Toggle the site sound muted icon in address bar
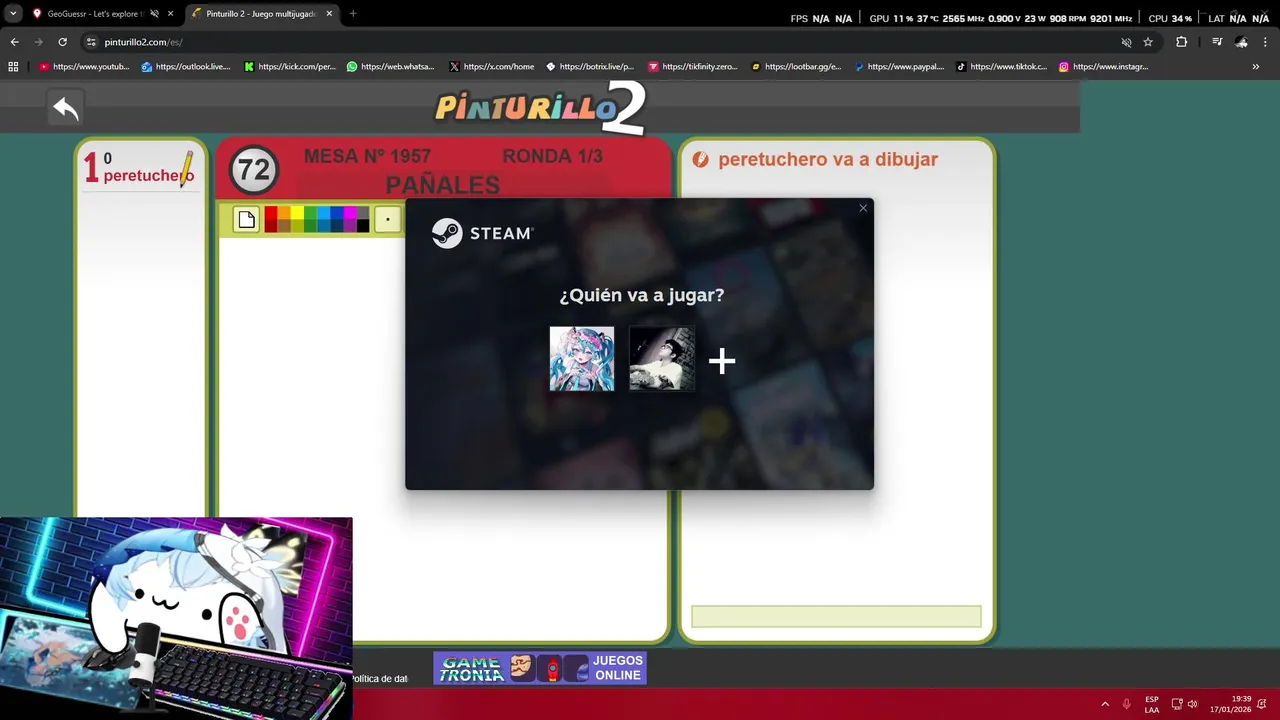Viewport: 1280px width, 720px height. click(x=1126, y=42)
